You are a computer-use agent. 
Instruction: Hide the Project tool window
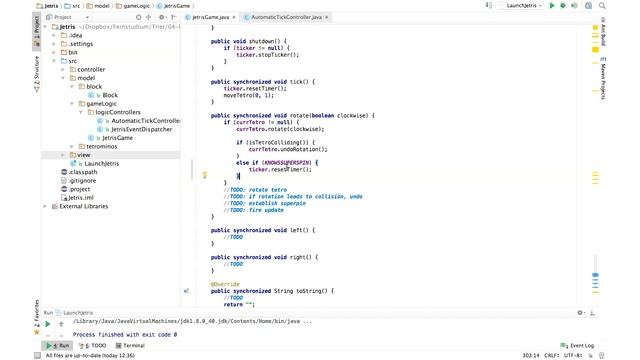point(174,17)
